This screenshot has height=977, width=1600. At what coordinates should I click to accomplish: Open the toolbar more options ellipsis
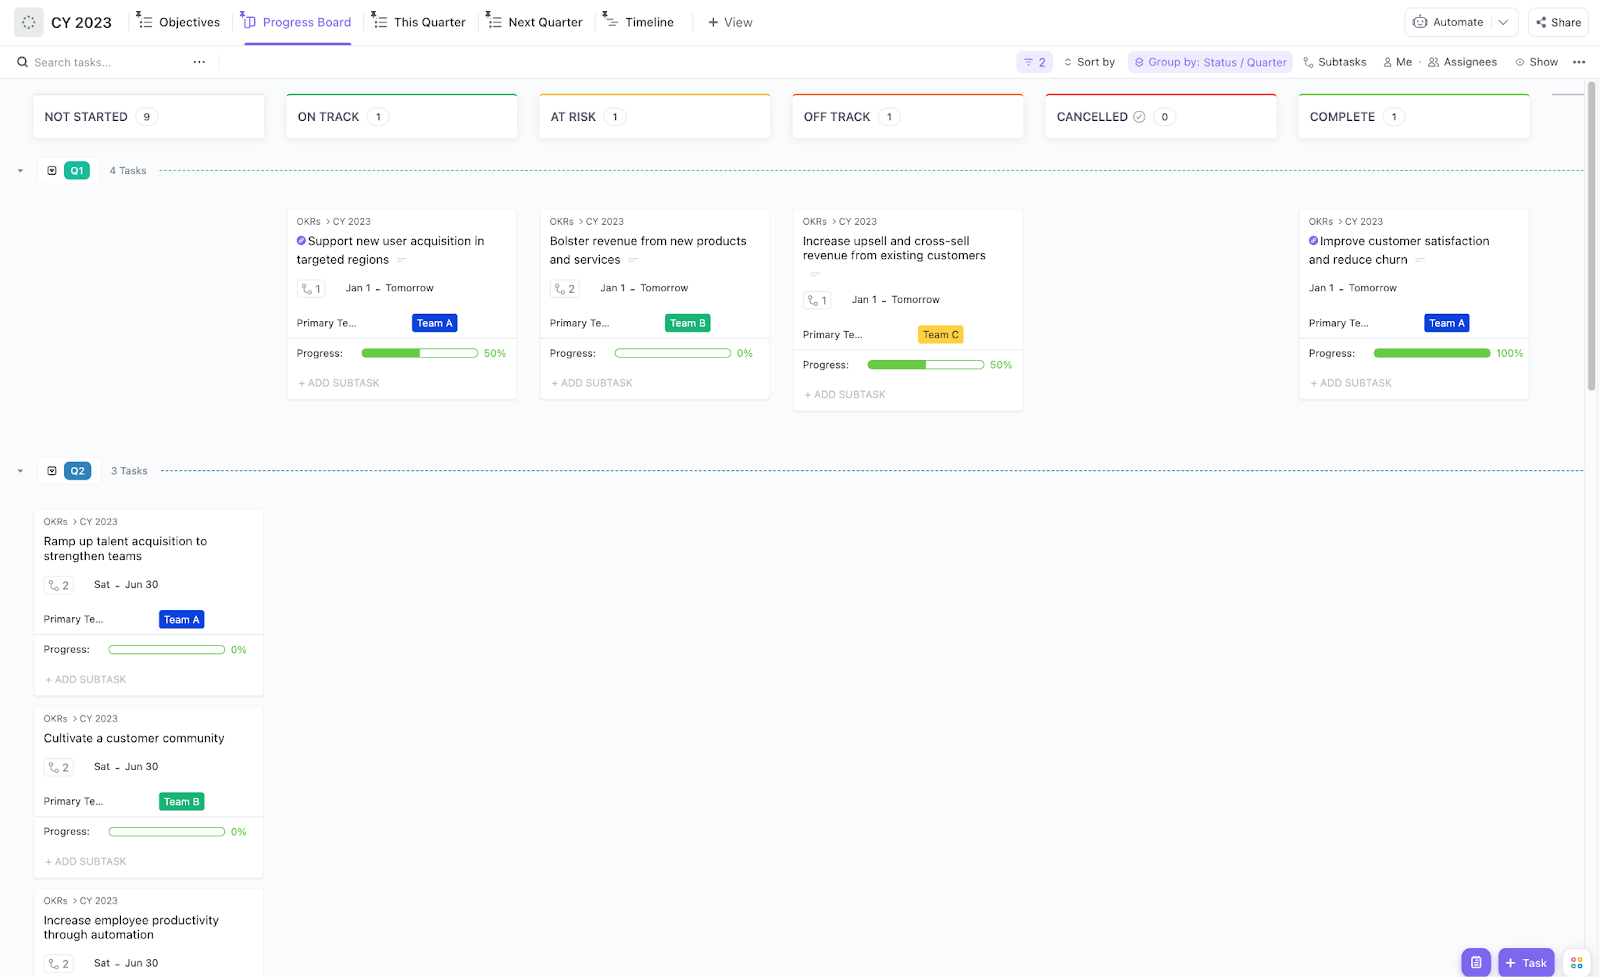click(x=1579, y=62)
